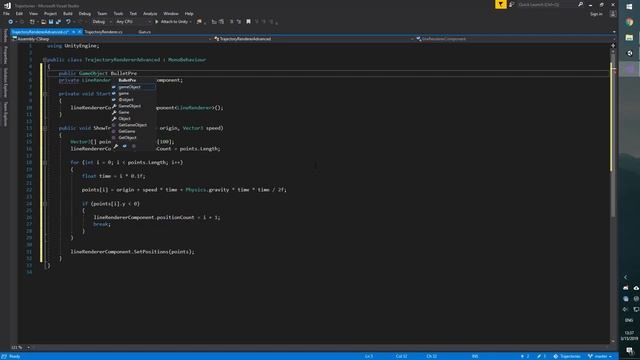Open the Attach to Unity dropdown arrow
The height and width of the screenshot is (360, 640).
click(191, 22)
